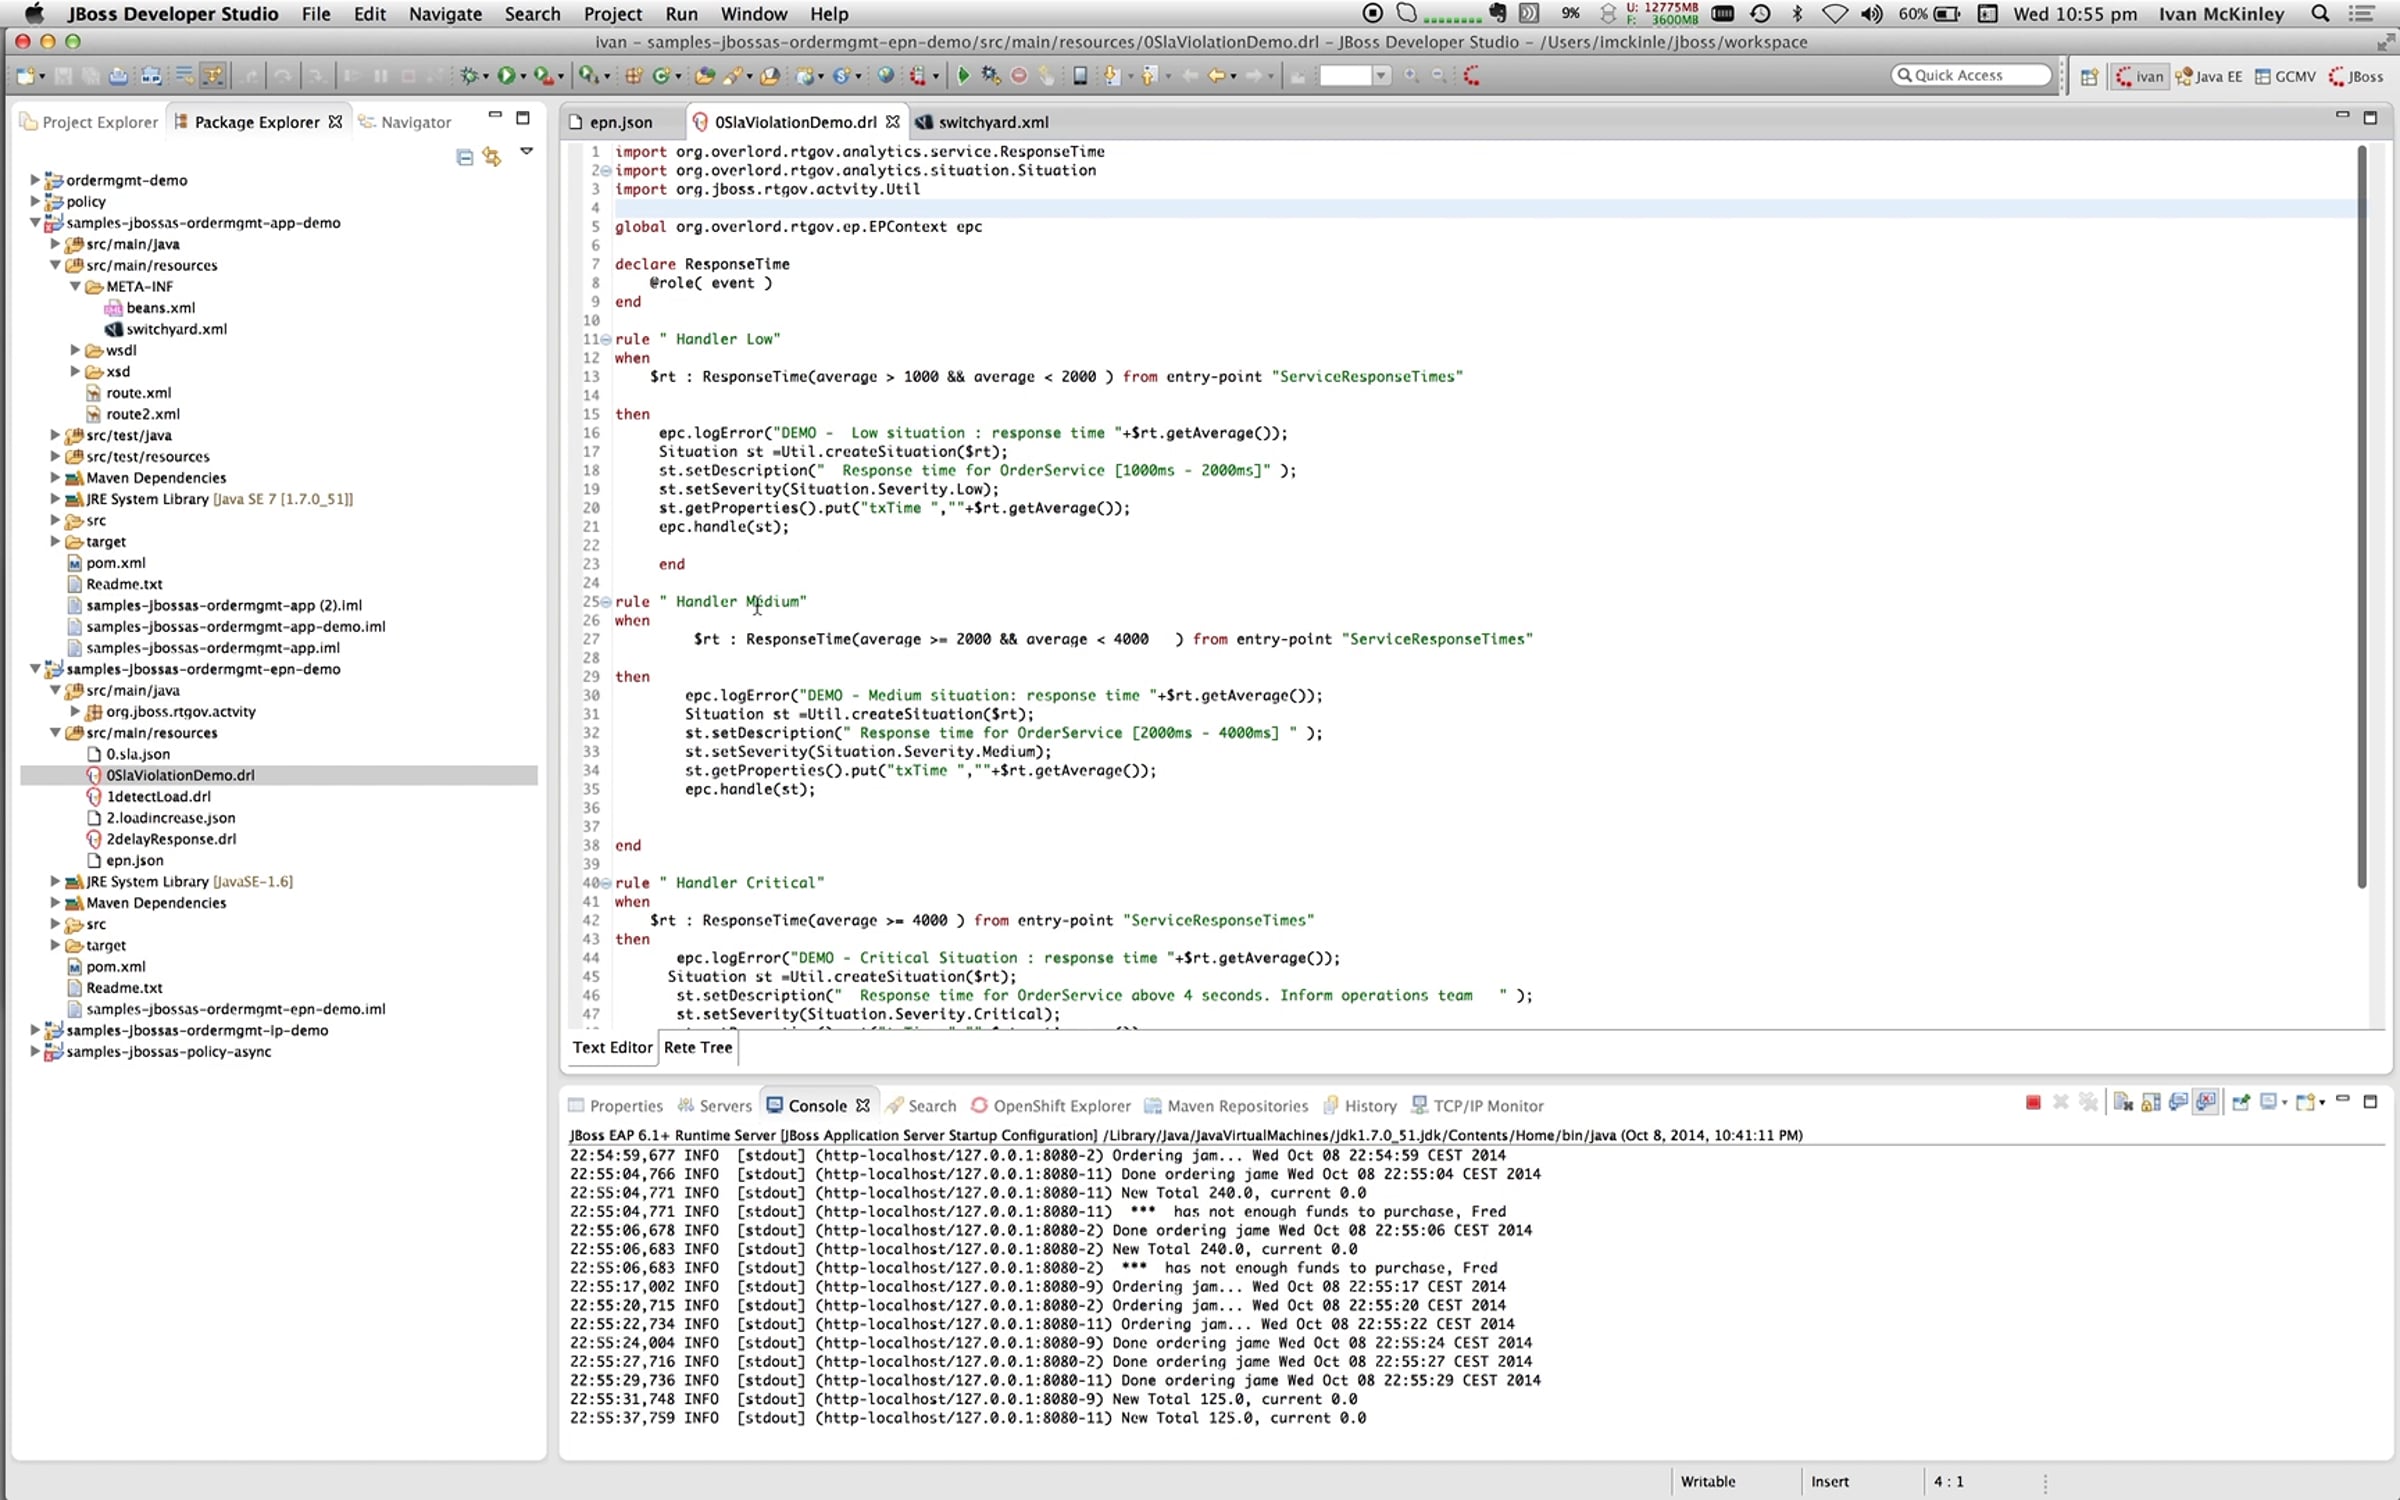Open the Servers view tab
The width and height of the screenshot is (2400, 1500).
(714, 1105)
